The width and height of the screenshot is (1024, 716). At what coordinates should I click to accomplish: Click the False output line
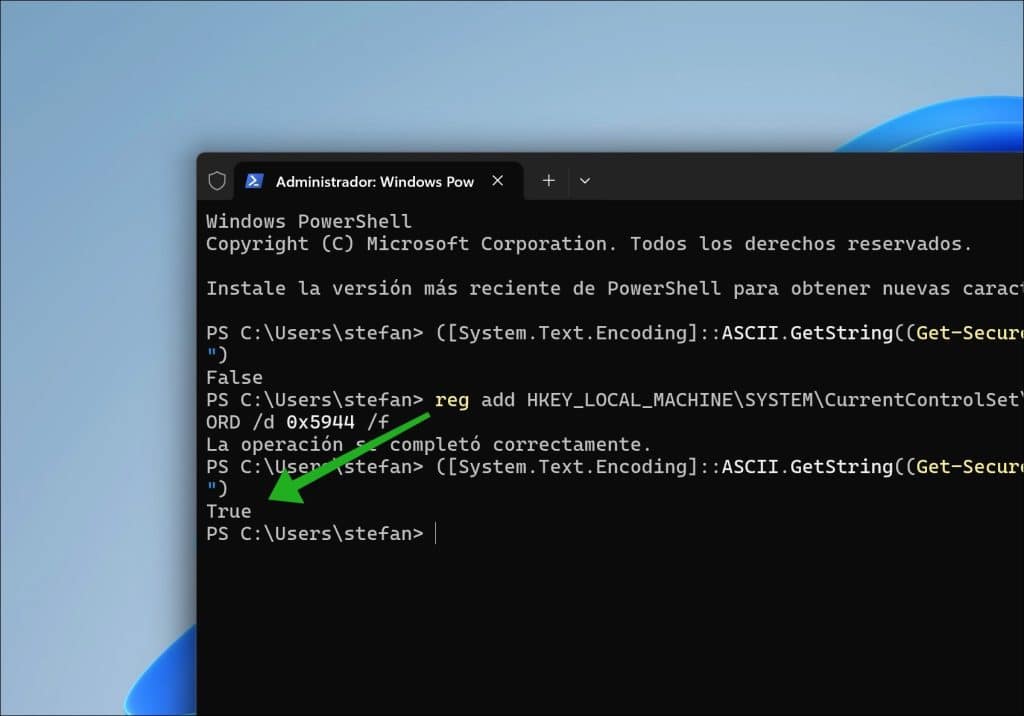point(234,377)
